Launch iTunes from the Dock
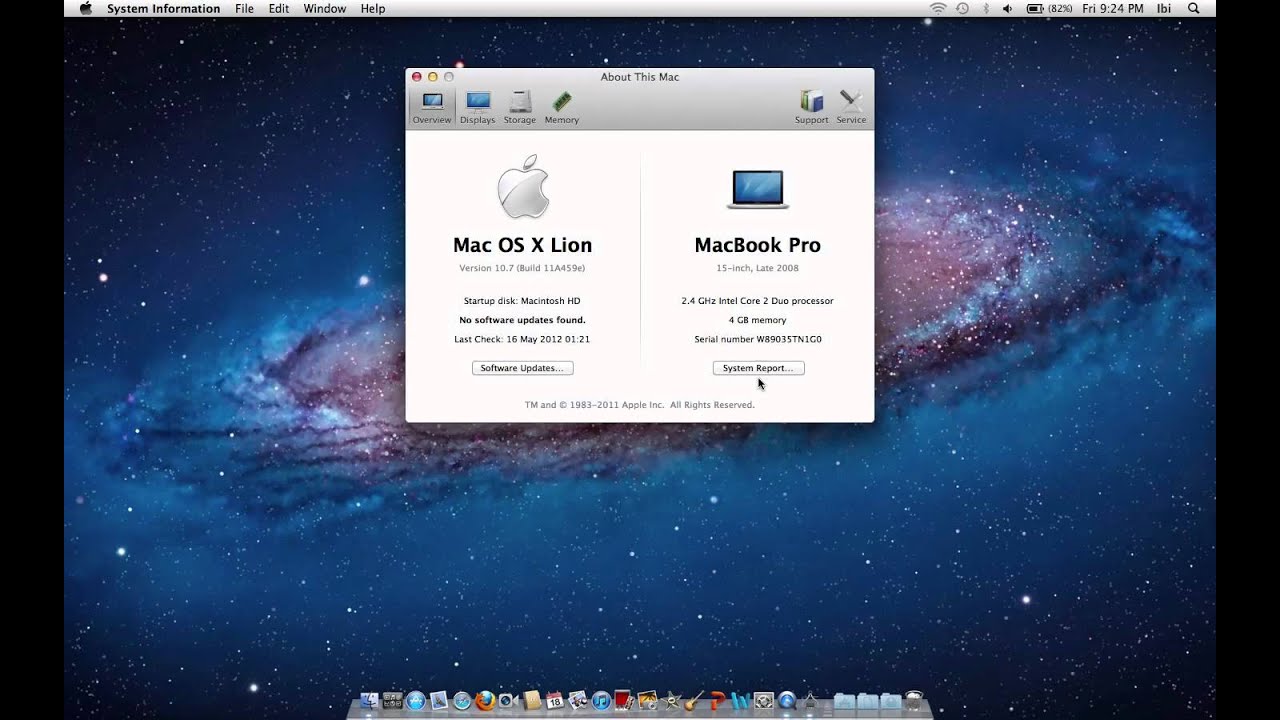Image resolution: width=1280 pixels, height=720 pixels. (x=601, y=701)
